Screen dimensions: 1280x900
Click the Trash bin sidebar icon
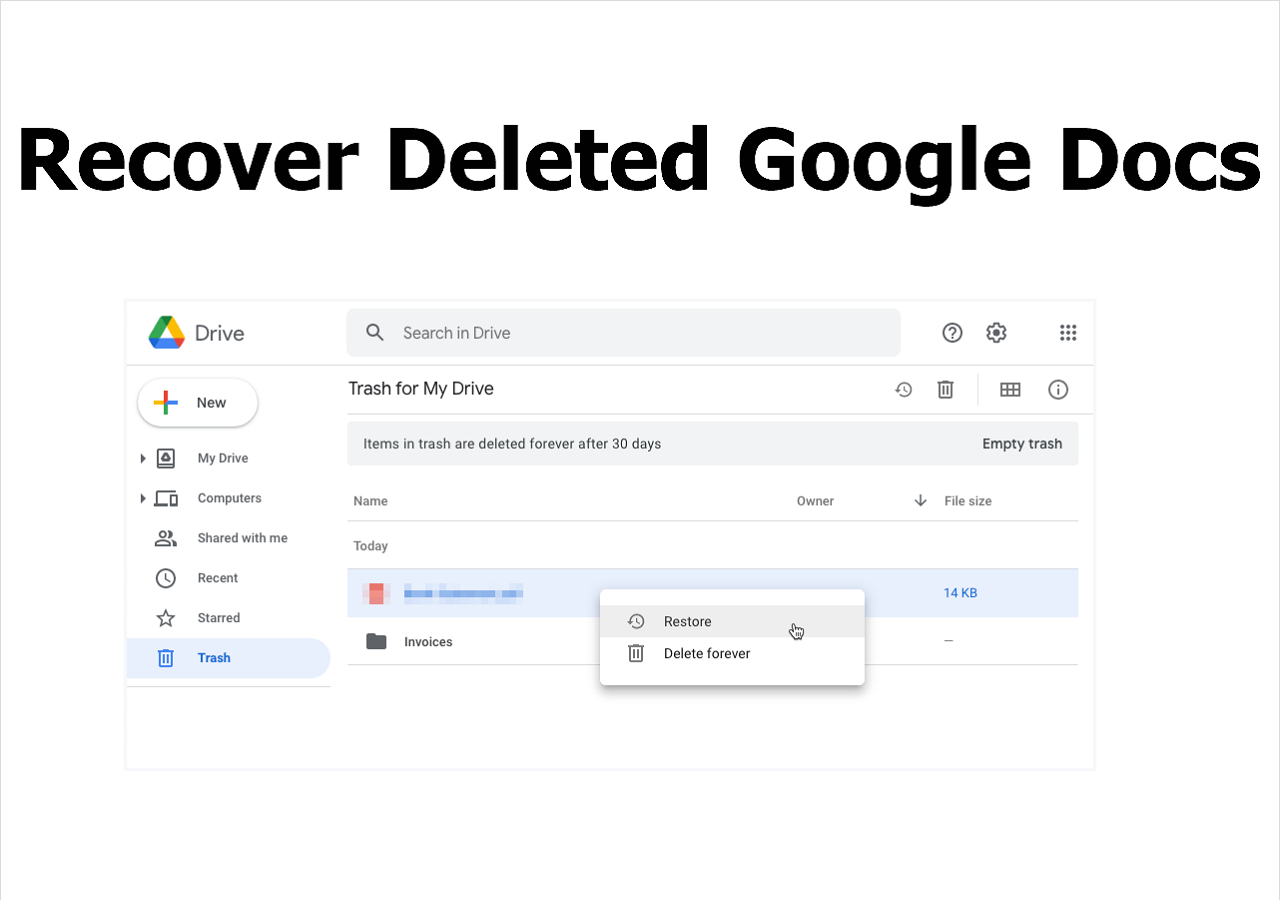pos(166,658)
